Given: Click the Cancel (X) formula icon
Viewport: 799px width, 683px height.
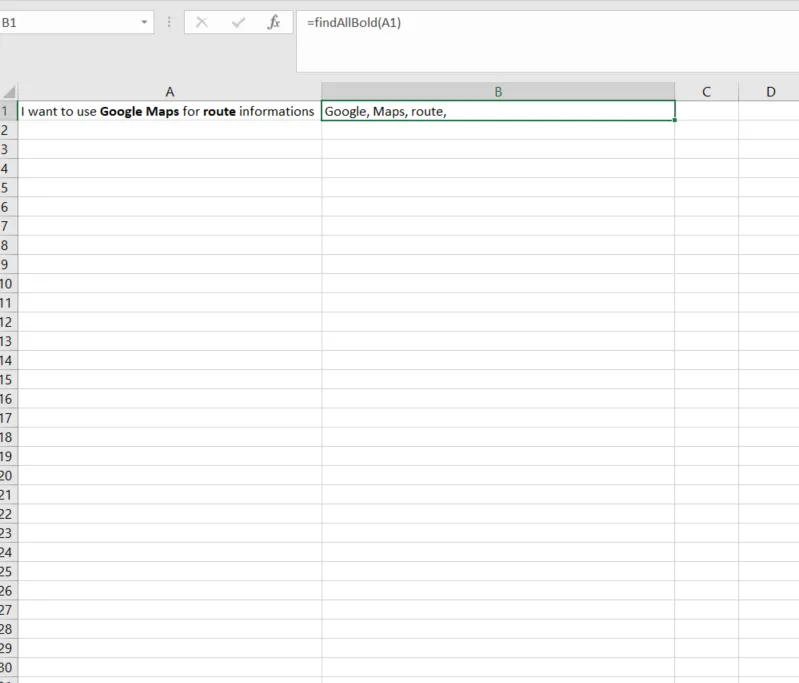Looking at the screenshot, I should [x=202, y=22].
